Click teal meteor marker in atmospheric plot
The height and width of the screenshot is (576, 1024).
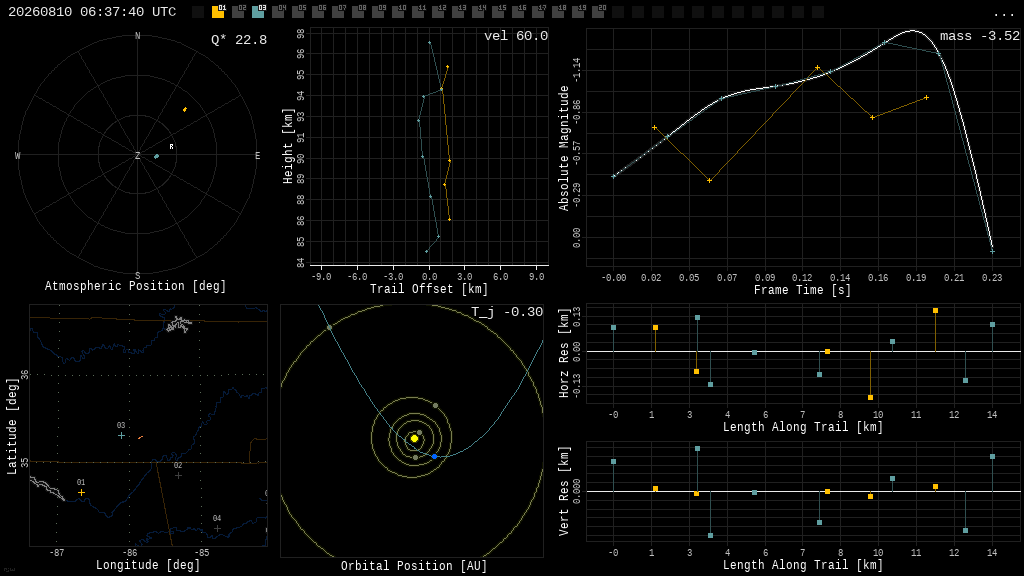coord(156,157)
